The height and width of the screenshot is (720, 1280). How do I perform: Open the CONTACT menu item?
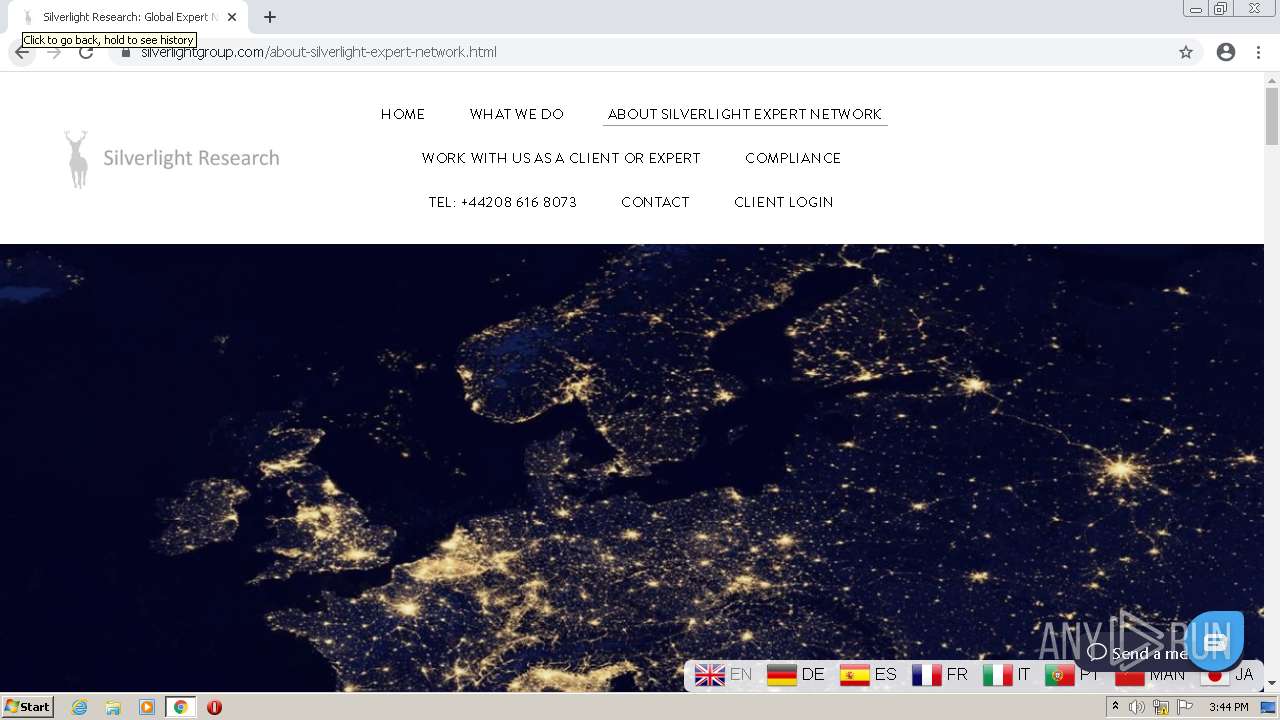point(655,202)
